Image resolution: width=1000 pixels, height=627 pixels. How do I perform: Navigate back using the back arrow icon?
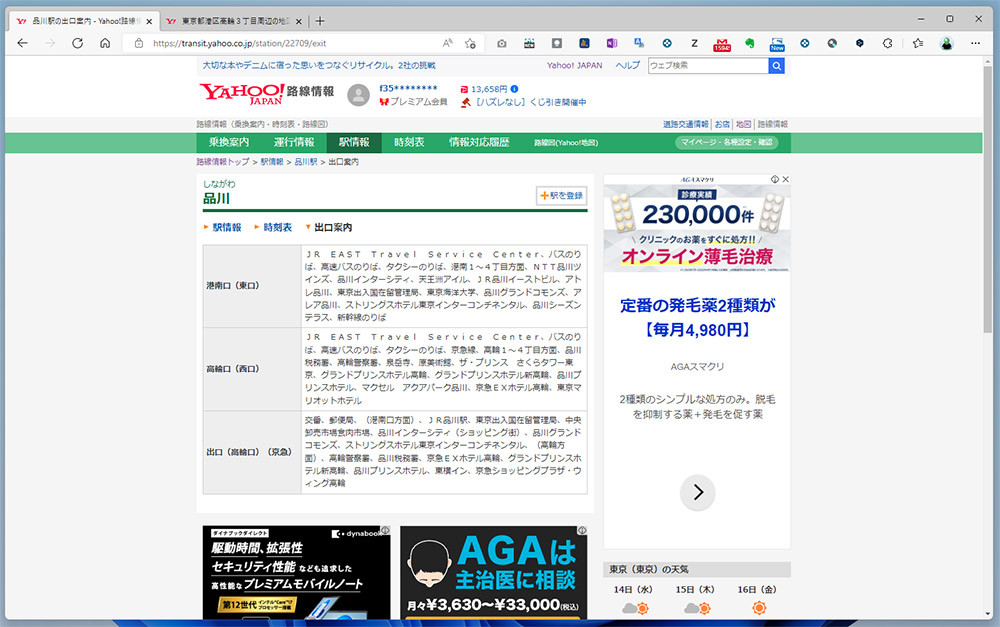point(21,43)
